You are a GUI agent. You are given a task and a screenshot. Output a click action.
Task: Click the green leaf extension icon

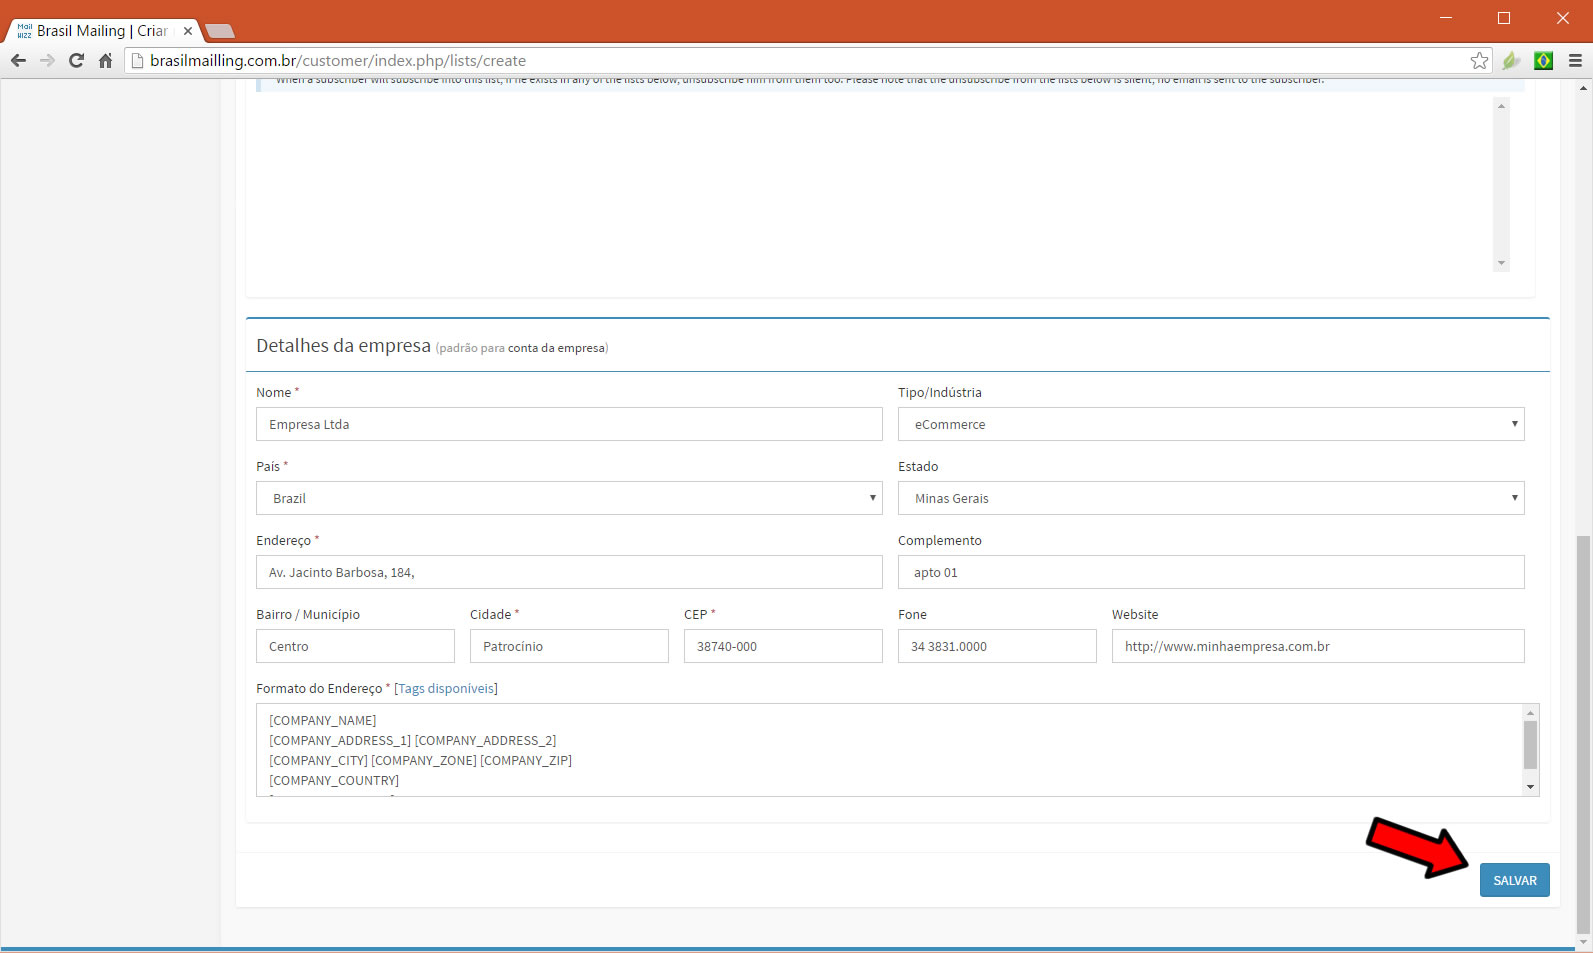[x=1511, y=61]
